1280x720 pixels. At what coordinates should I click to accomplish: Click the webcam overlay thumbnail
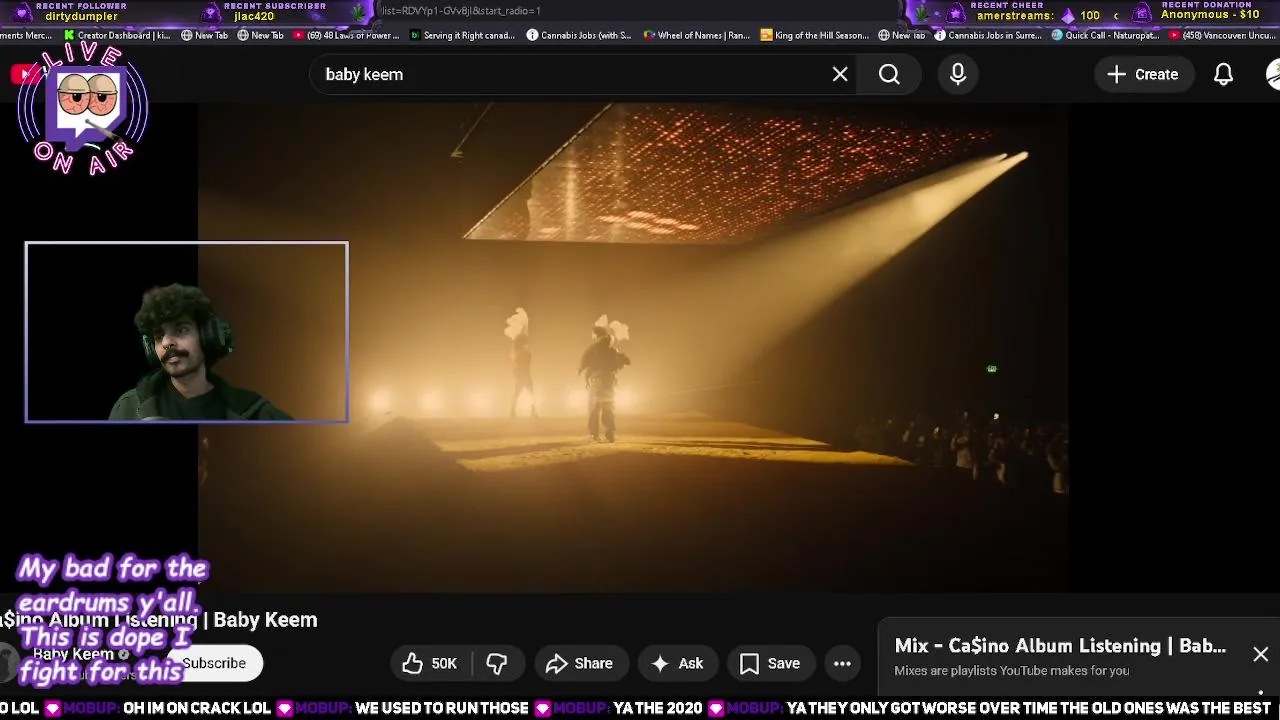187,332
